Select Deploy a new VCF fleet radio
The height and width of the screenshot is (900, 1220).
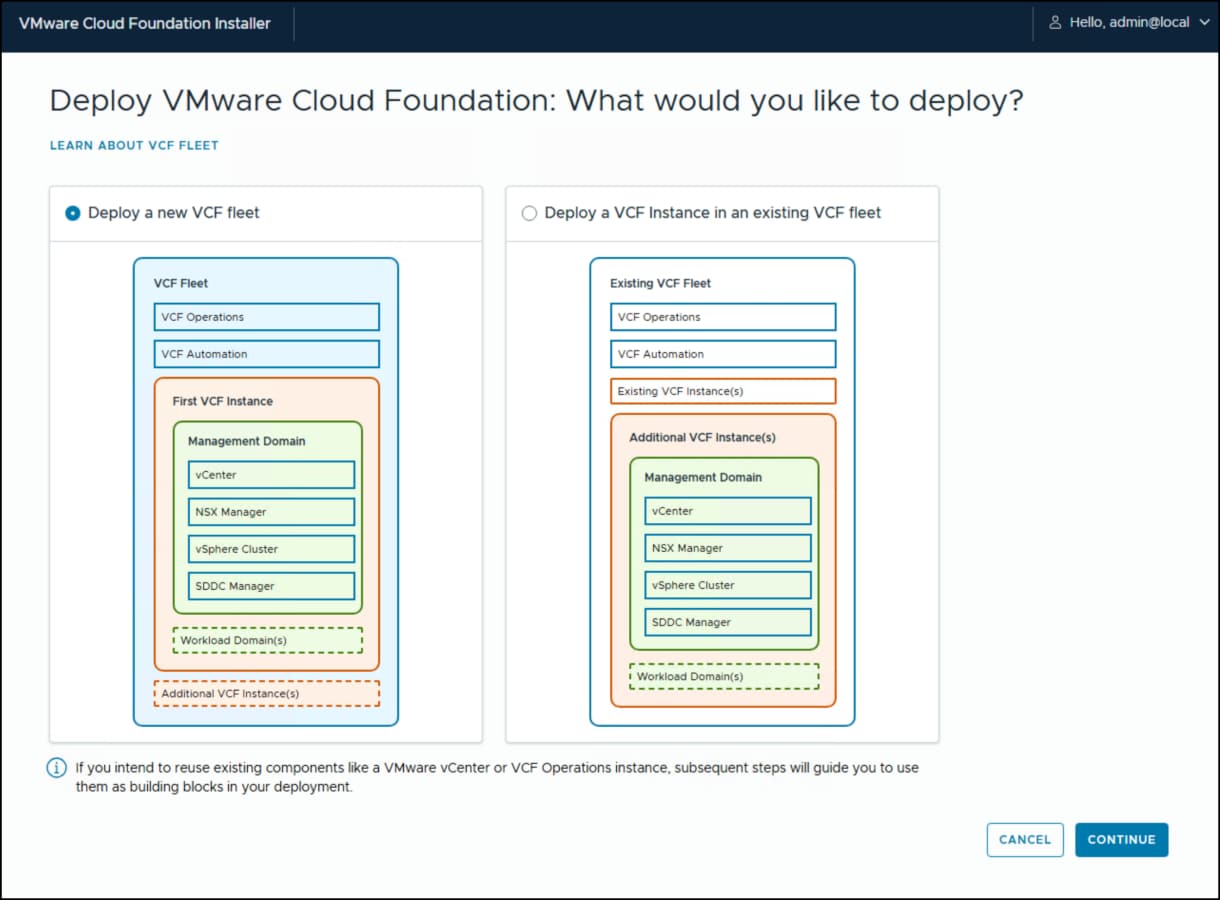pos(73,213)
